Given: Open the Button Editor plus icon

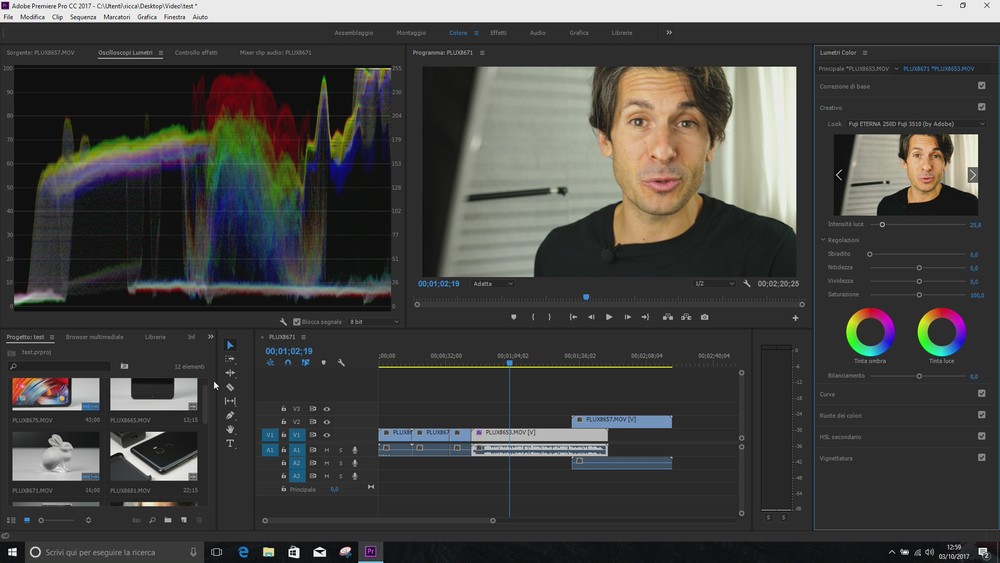Looking at the screenshot, I should (796, 318).
